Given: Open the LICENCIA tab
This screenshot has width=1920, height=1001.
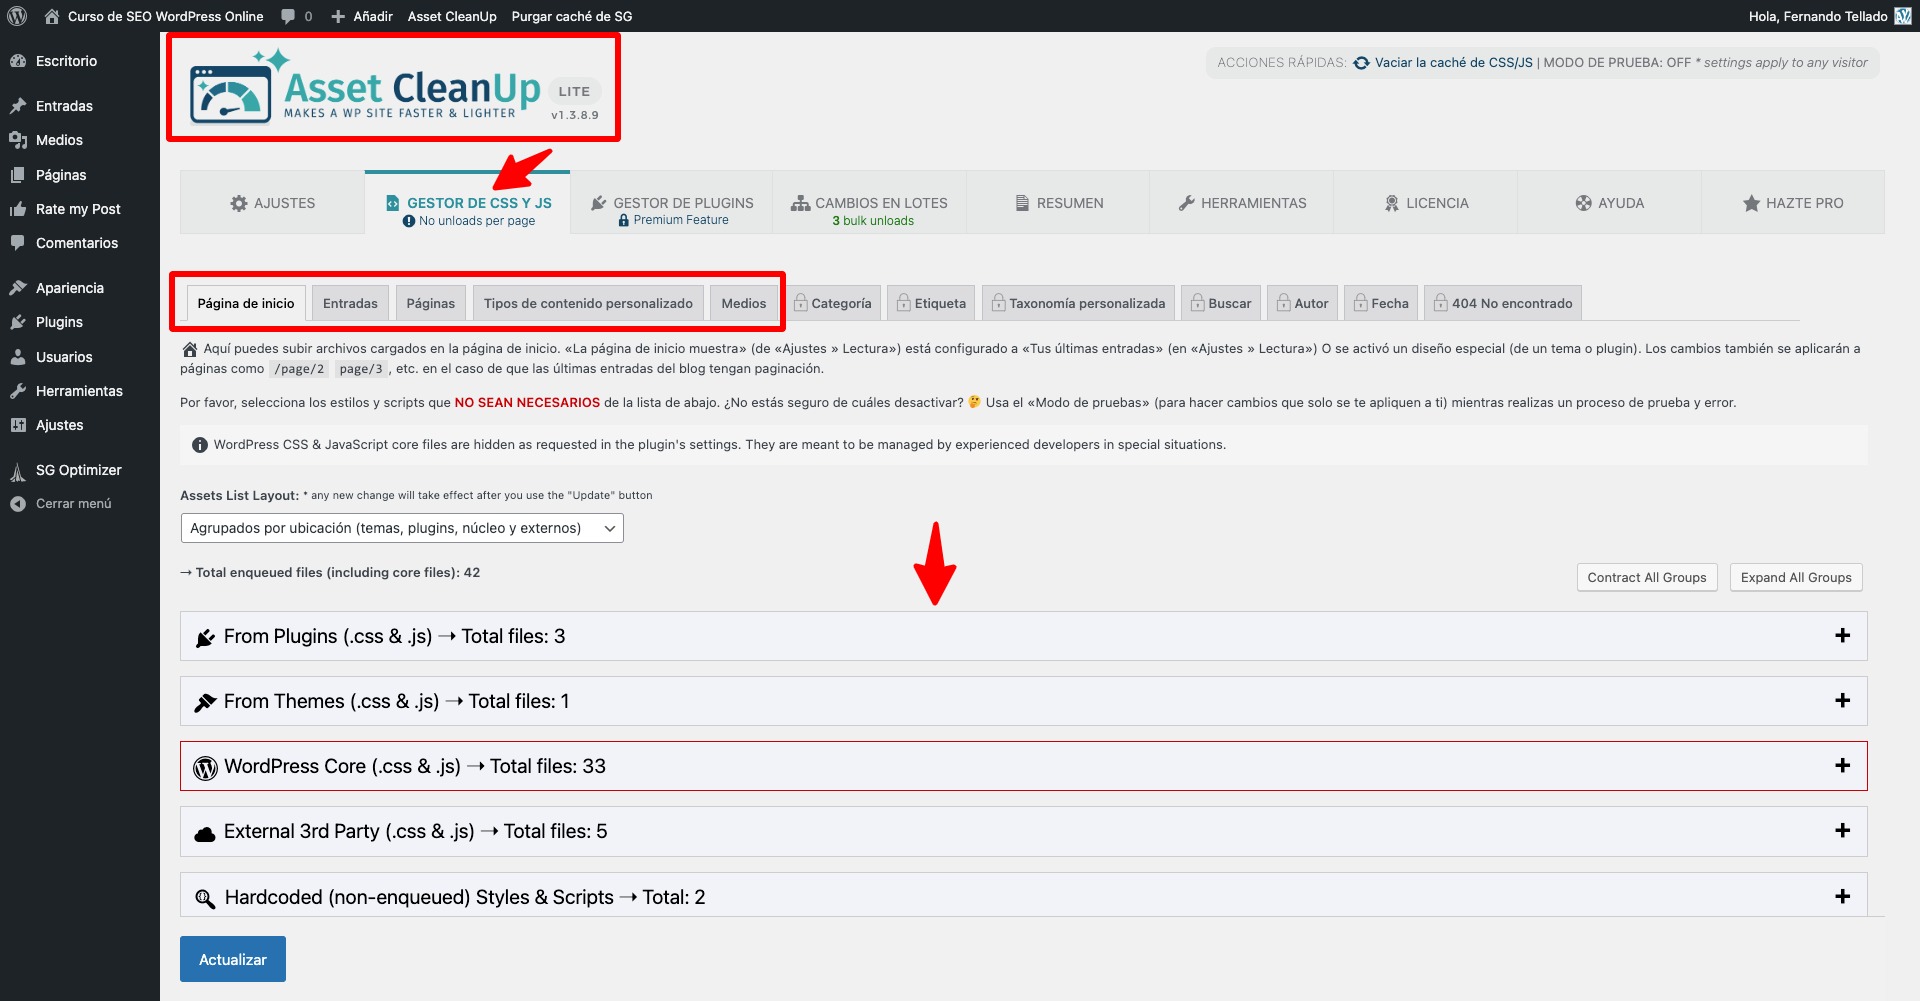Looking at the screenshot, I should [x=1426, y=203].
